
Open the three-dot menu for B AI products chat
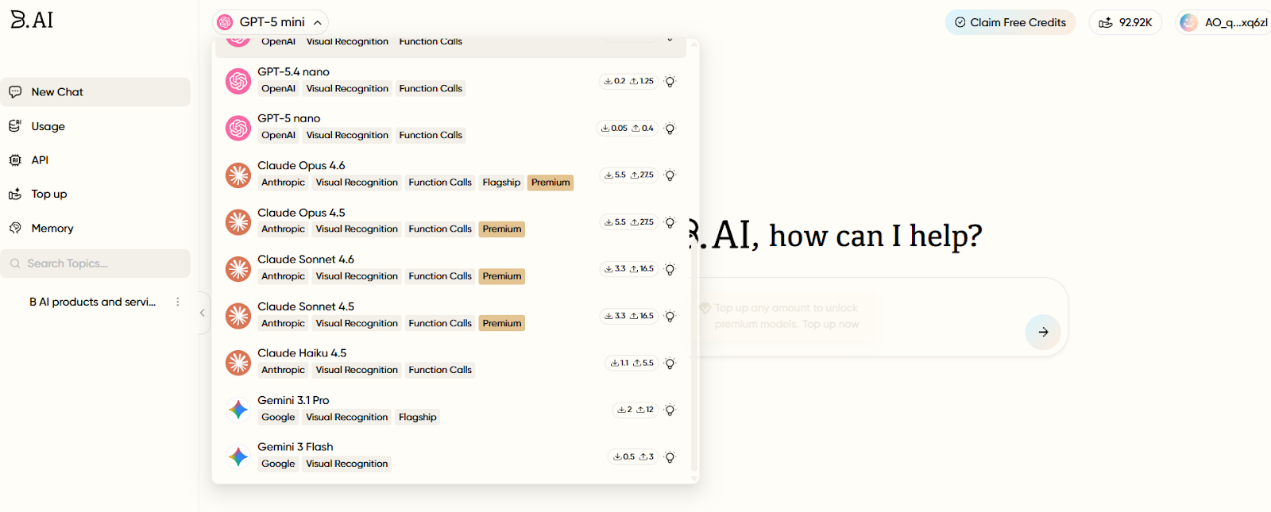(x=178, y=302)
